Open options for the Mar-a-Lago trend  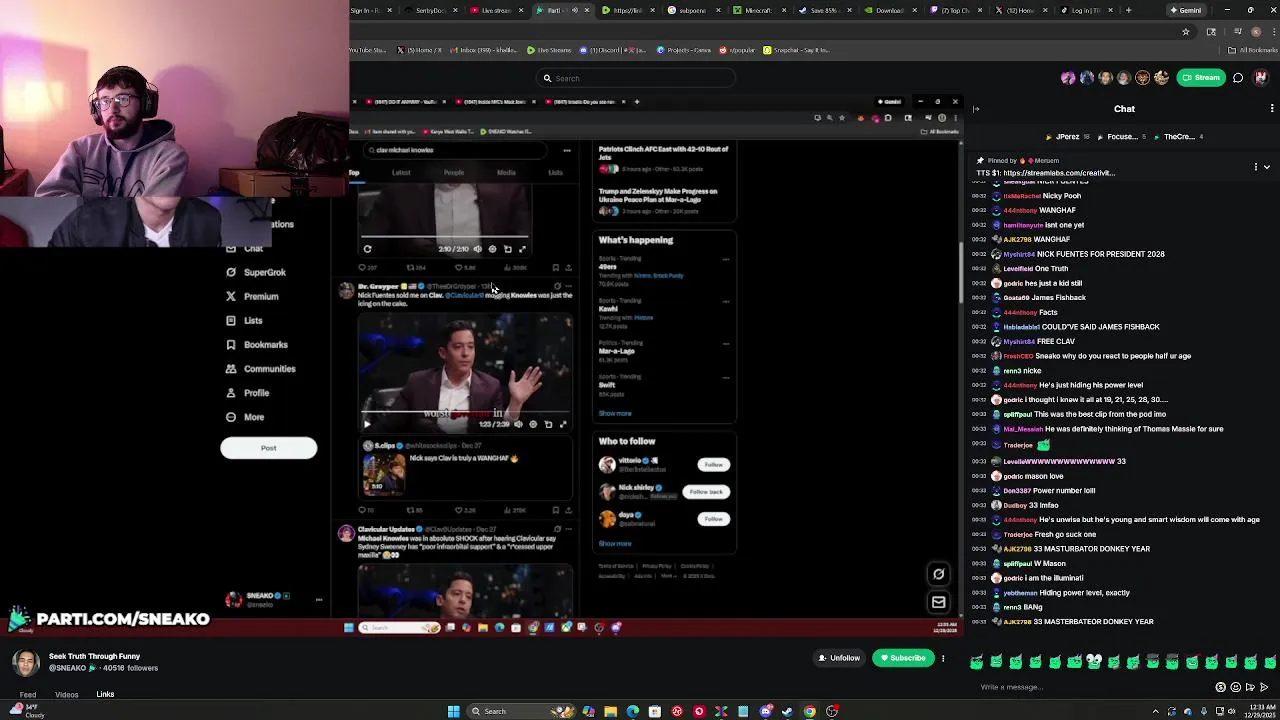726,343
